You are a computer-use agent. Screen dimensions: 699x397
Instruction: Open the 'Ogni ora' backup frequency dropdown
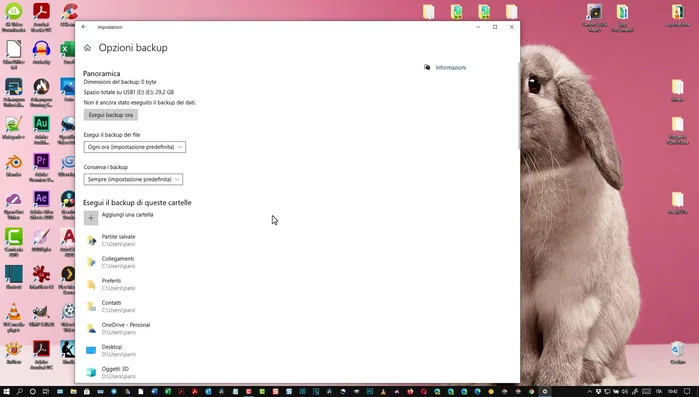pyautogui.click(x=135, y=147)
